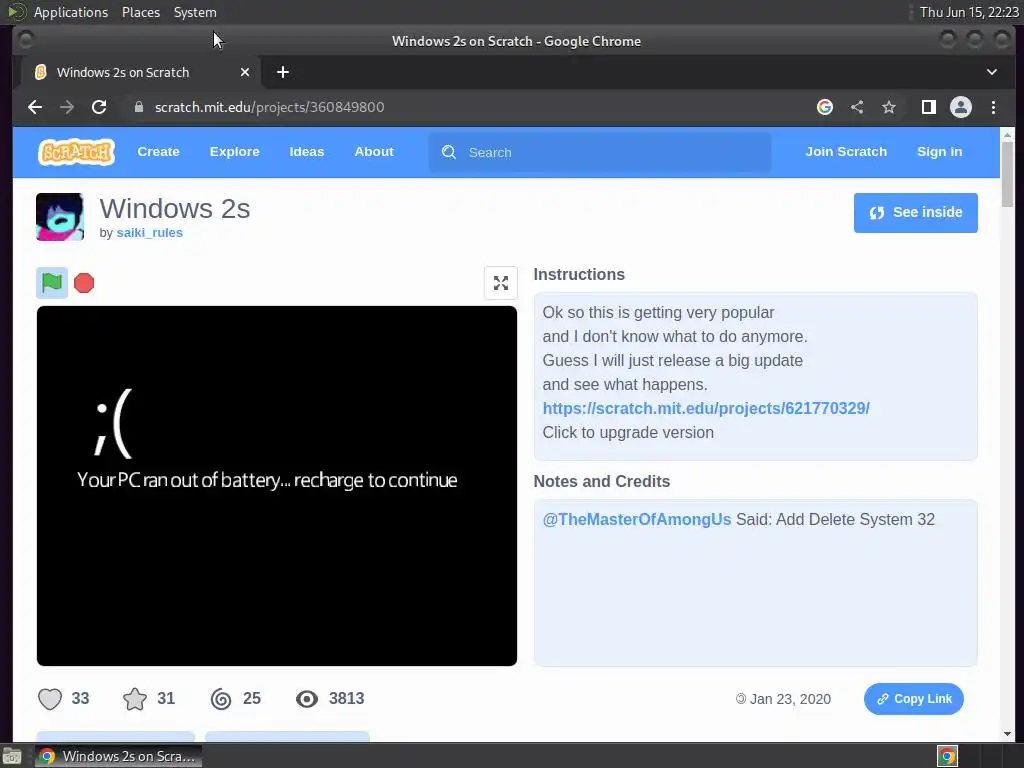This screenshot has width=1024, height=768.
Task: Click the Scratch logo
Action: 76,152
